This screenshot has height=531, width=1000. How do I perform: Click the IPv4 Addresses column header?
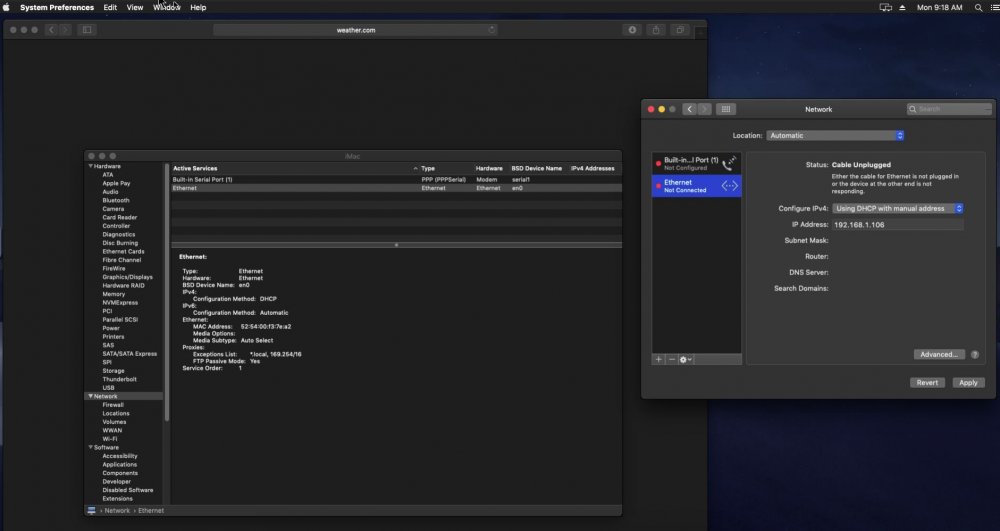[592, 169]
